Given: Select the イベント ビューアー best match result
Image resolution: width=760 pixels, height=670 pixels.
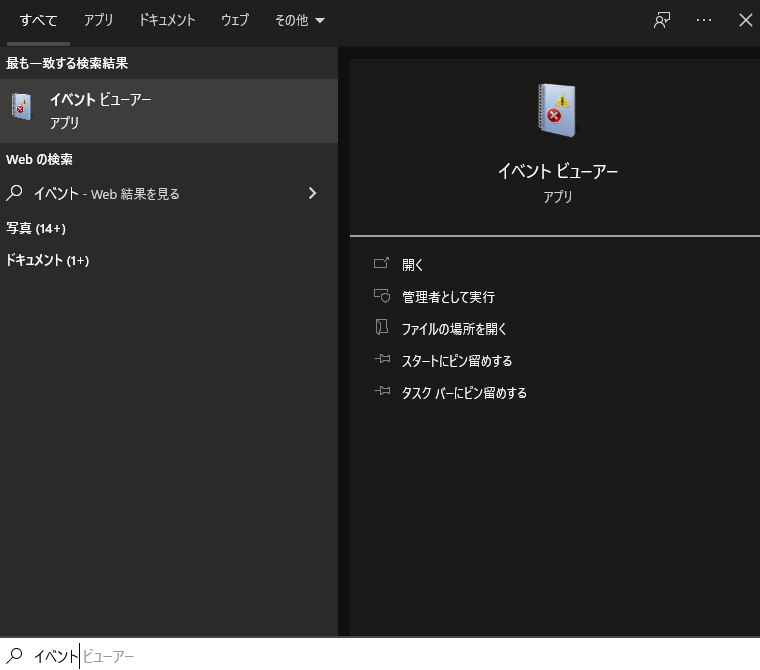Looking at the screenshot, I should pos(169,111).
